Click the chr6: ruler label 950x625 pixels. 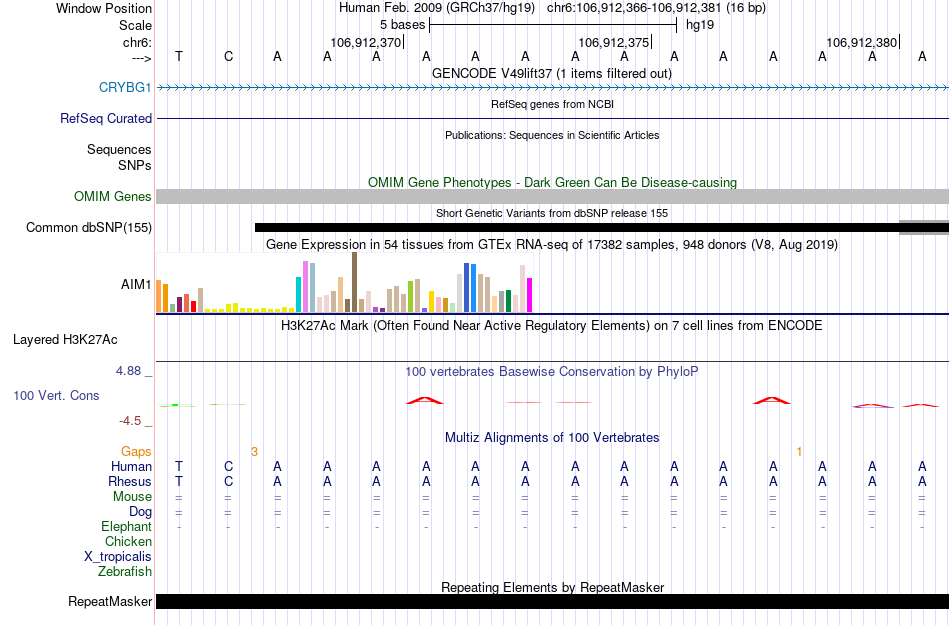point(137,42)
